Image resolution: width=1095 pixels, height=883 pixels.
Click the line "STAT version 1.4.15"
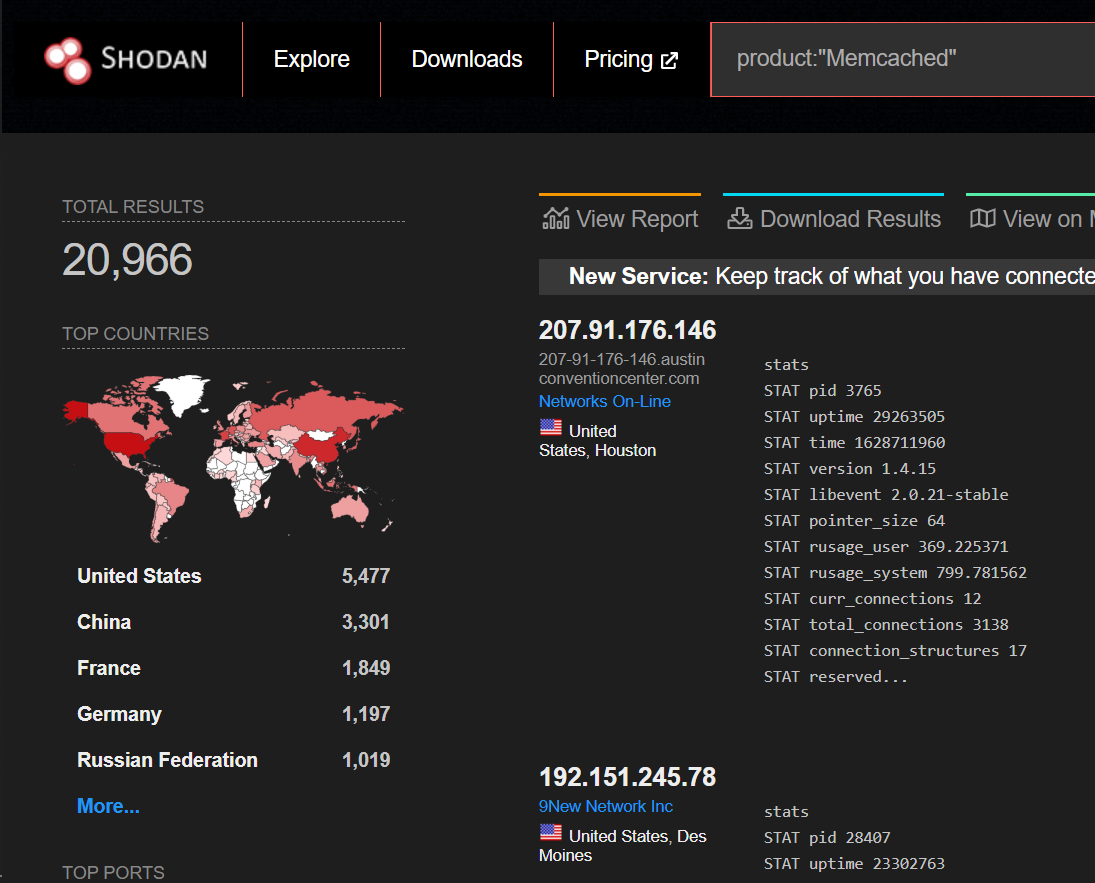pyautogui.click(x=850, y=469)
